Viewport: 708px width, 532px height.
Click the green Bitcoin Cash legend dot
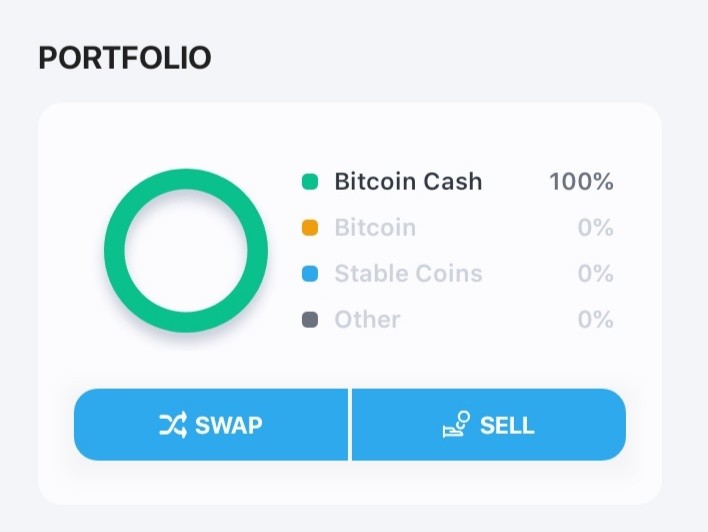click(310, 182)
